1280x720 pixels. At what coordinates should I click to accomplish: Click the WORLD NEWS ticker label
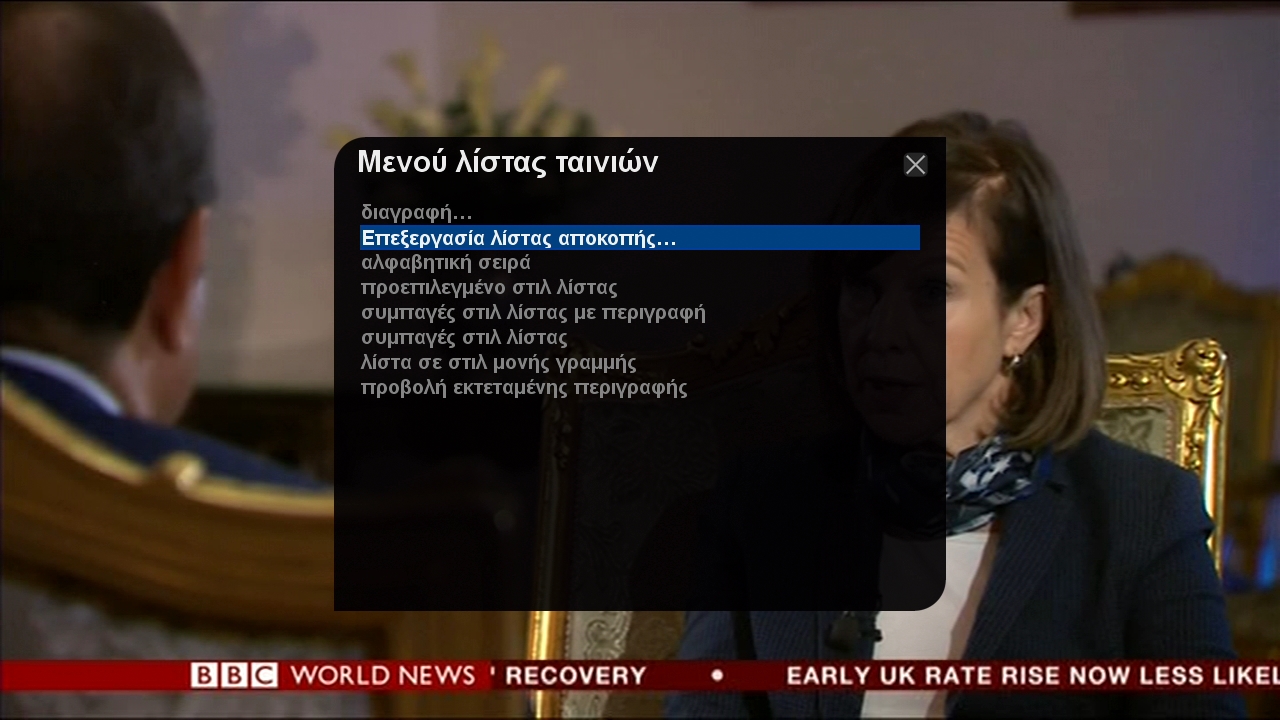pyautogui.click(x=382, y=675)
